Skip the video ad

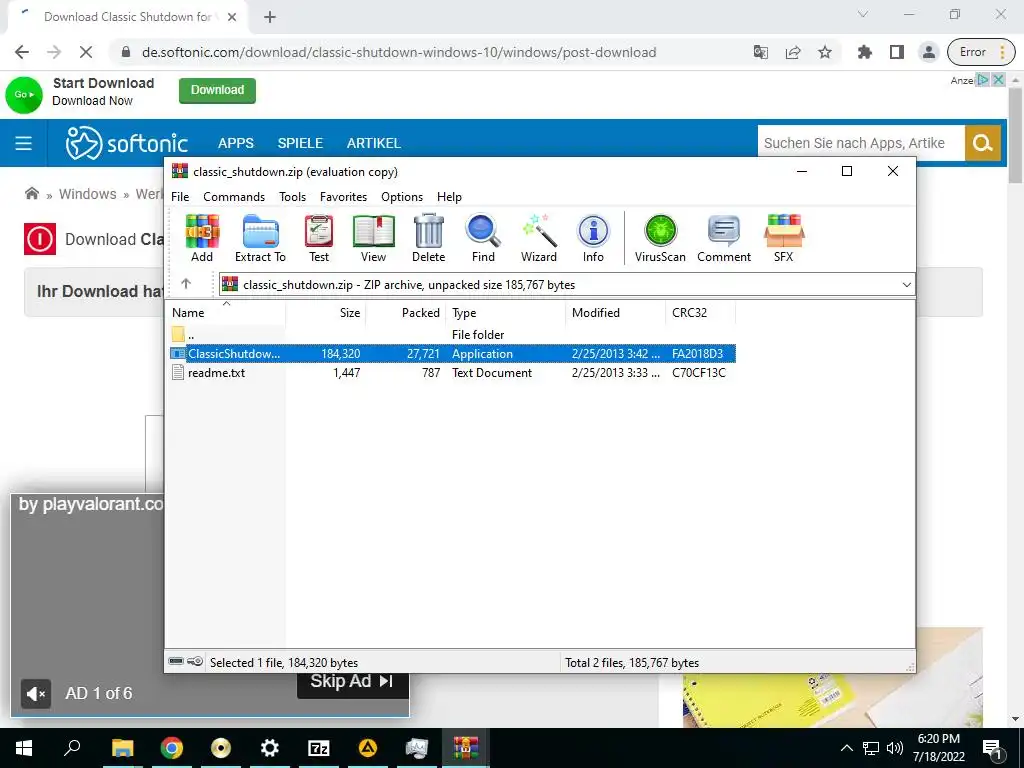point(353,682)
